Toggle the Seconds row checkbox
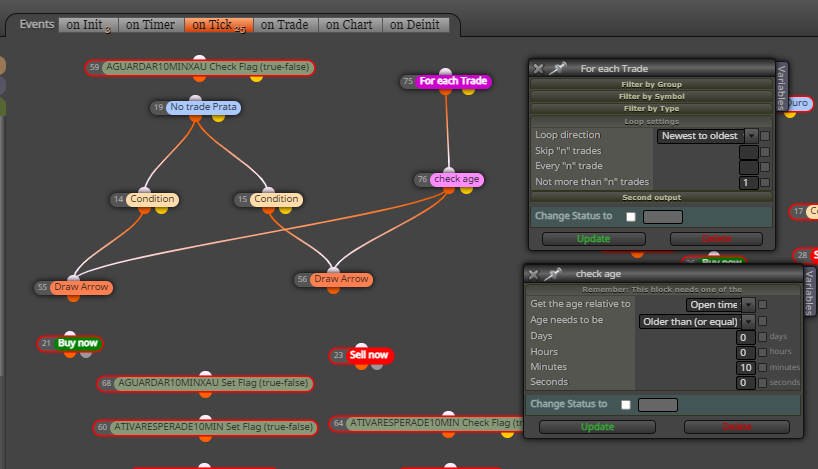Viewport: 818px width, 469px height. [762, 382]
